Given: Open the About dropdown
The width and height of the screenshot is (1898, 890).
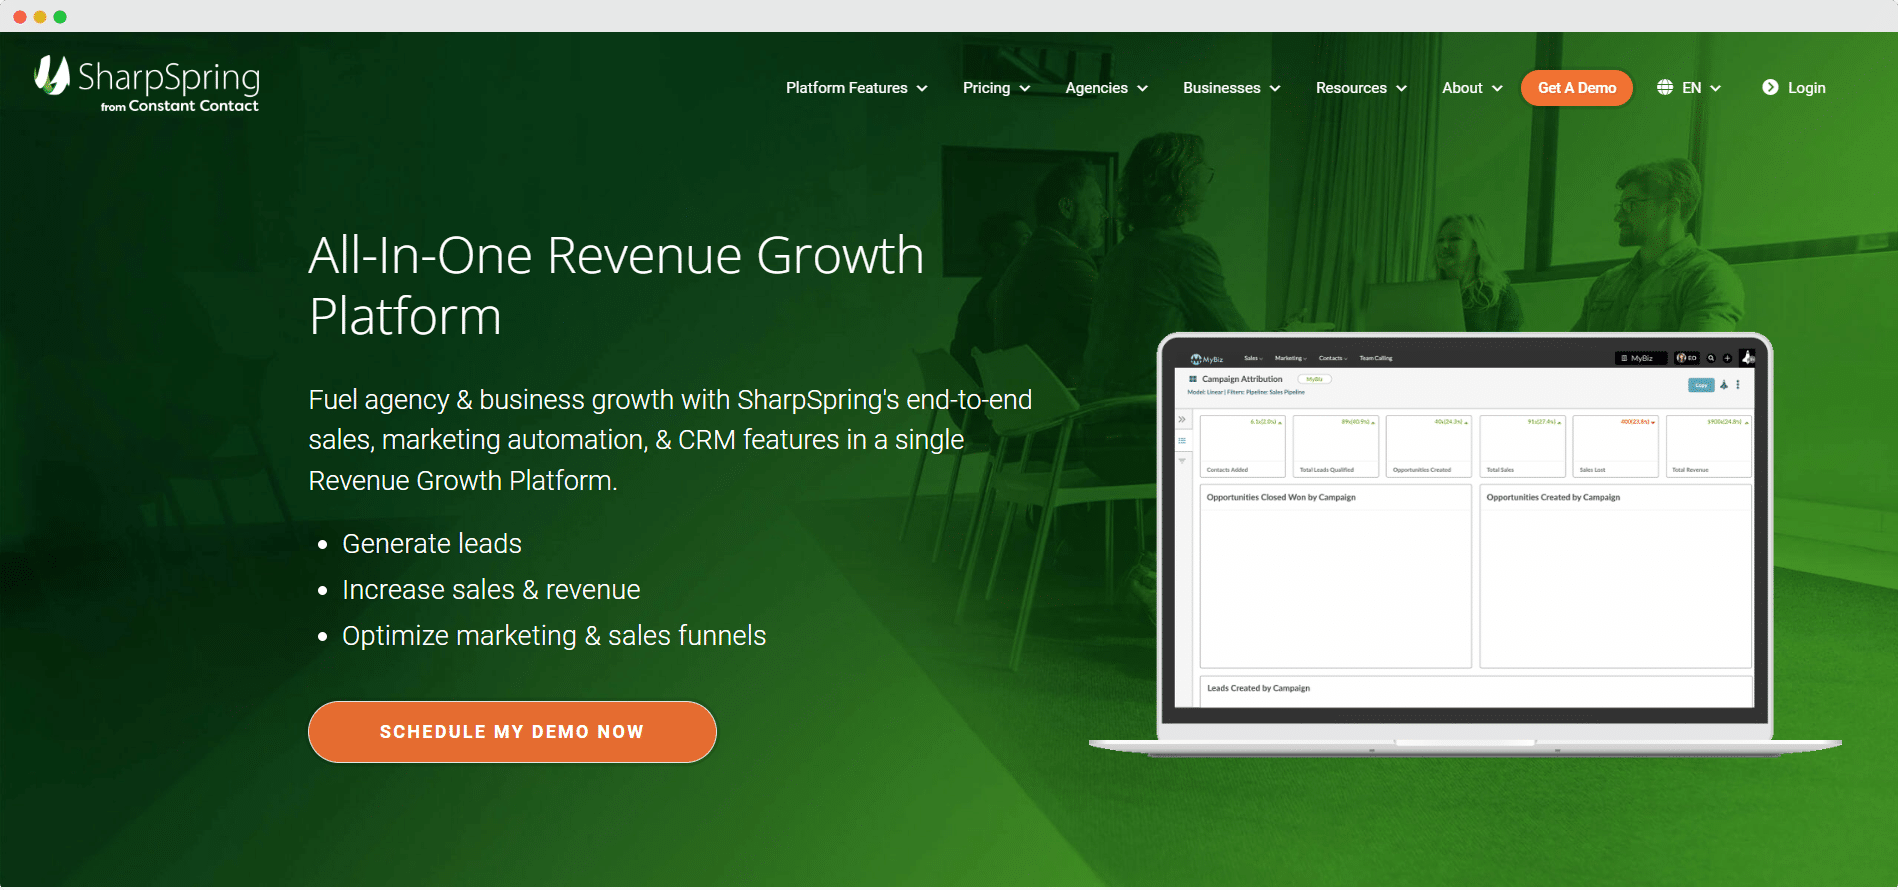Looking at the screenshot, I should click(x=1472, y=88).
